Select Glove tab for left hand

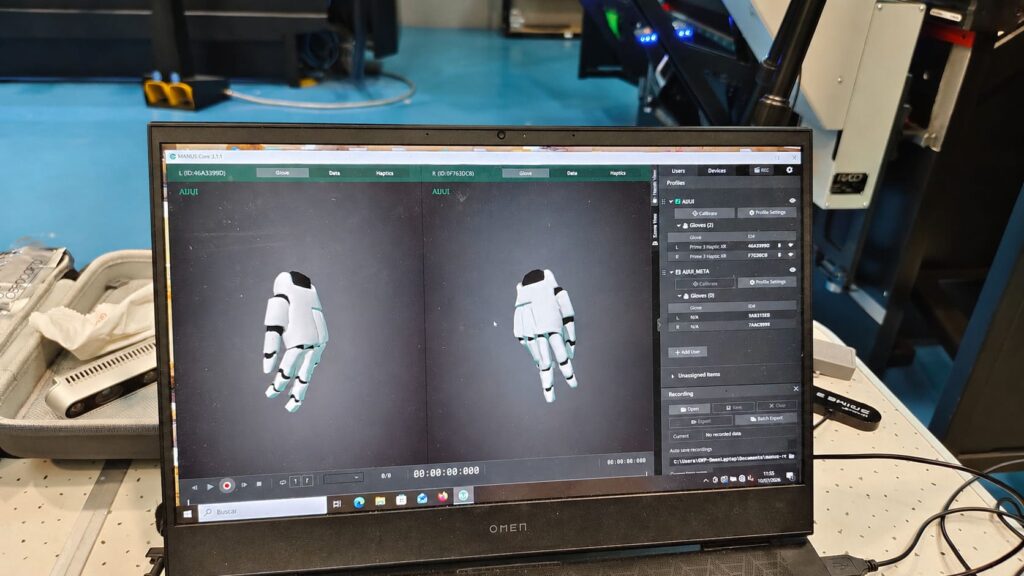[282, 173]
